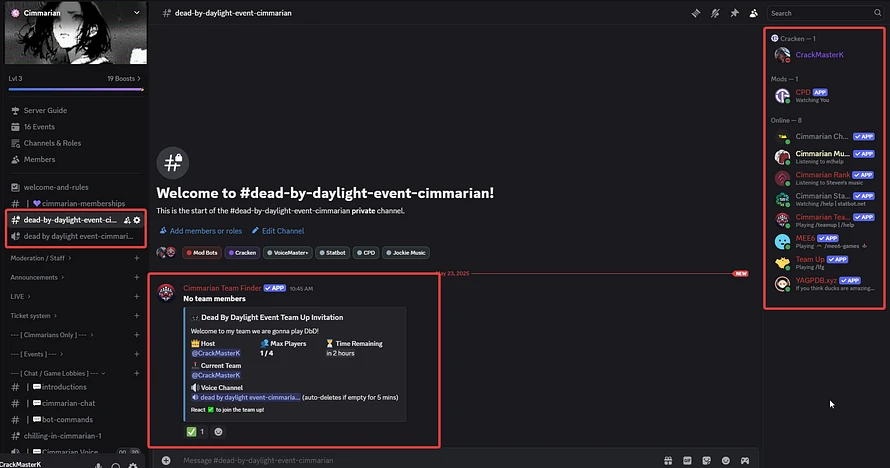Click Add members or roles link

point(201,231)
